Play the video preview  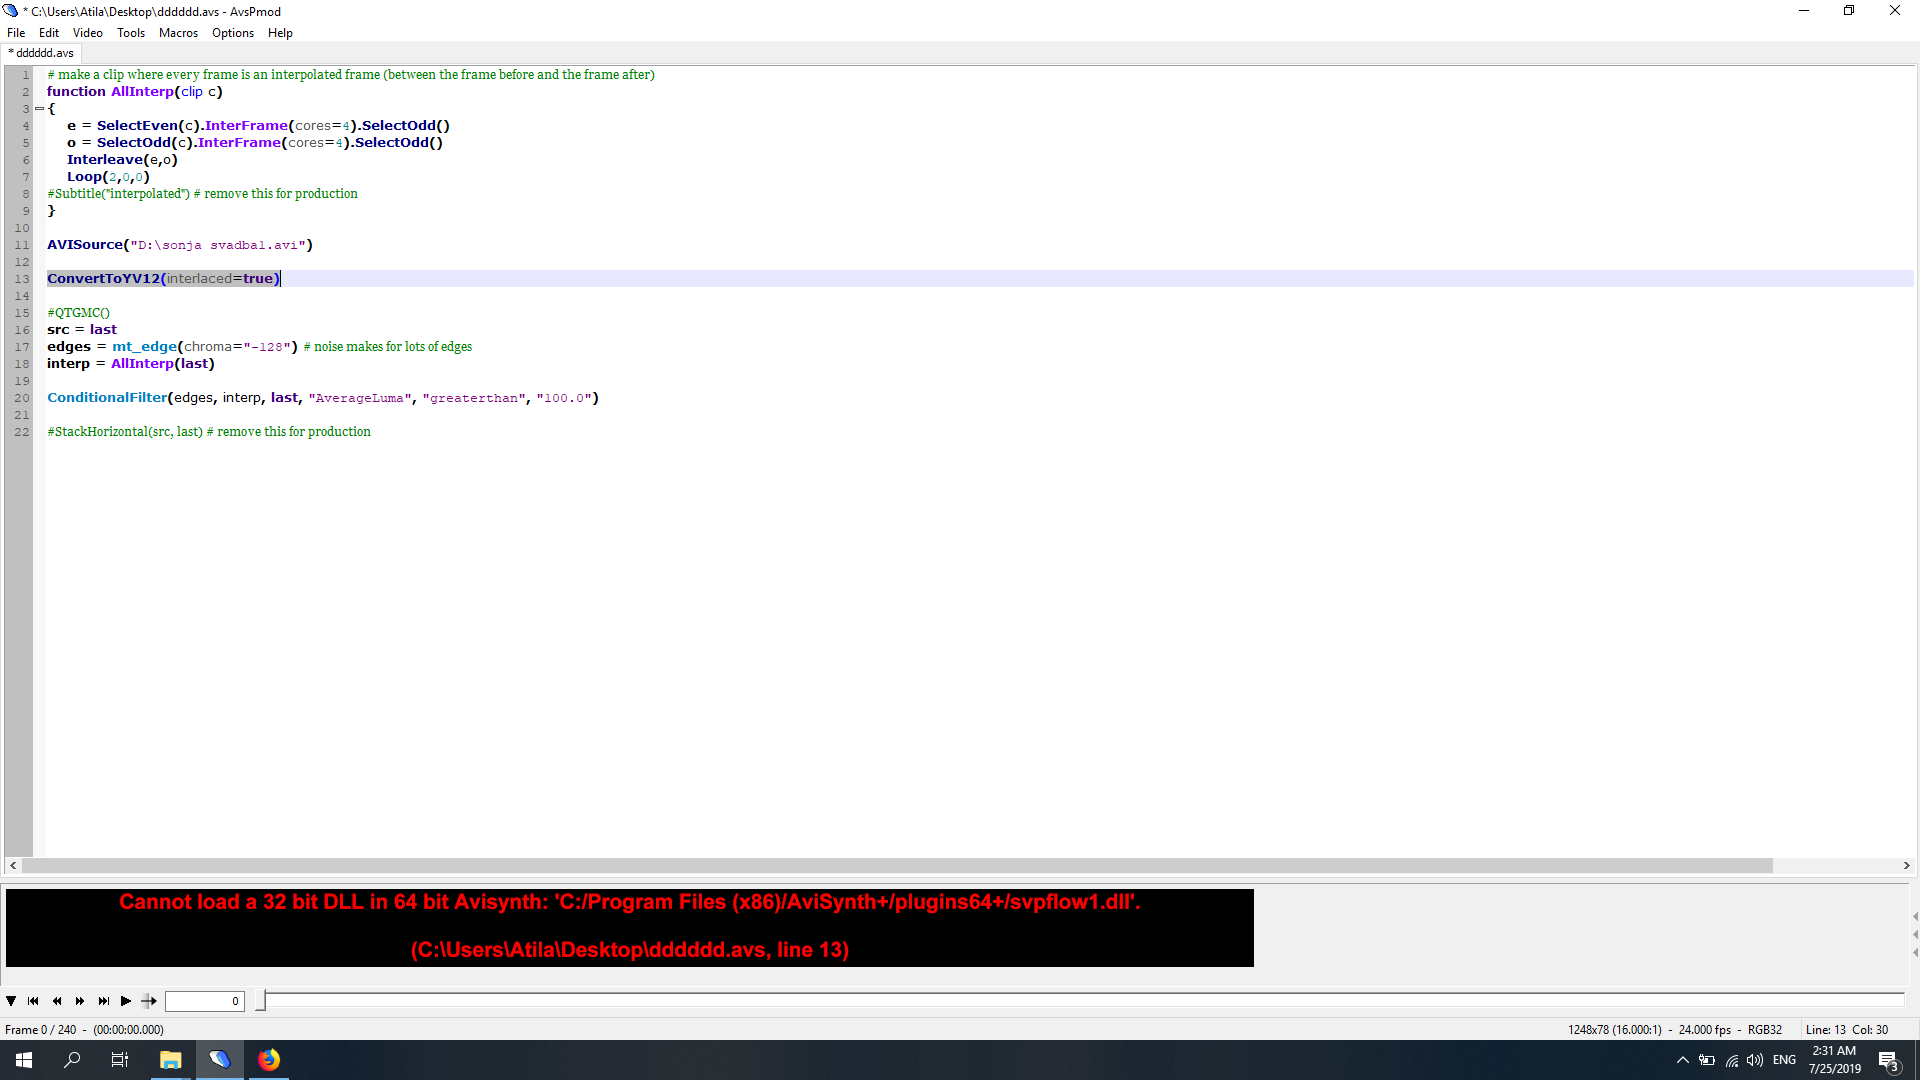pos(126,1001)
